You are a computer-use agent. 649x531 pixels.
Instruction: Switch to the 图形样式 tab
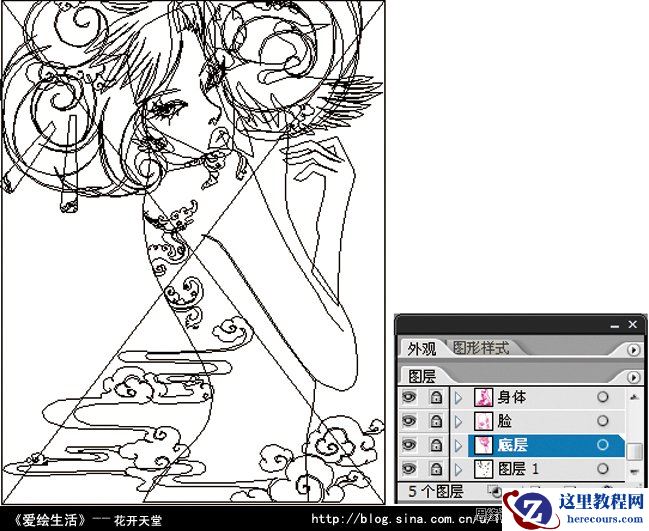481,348
